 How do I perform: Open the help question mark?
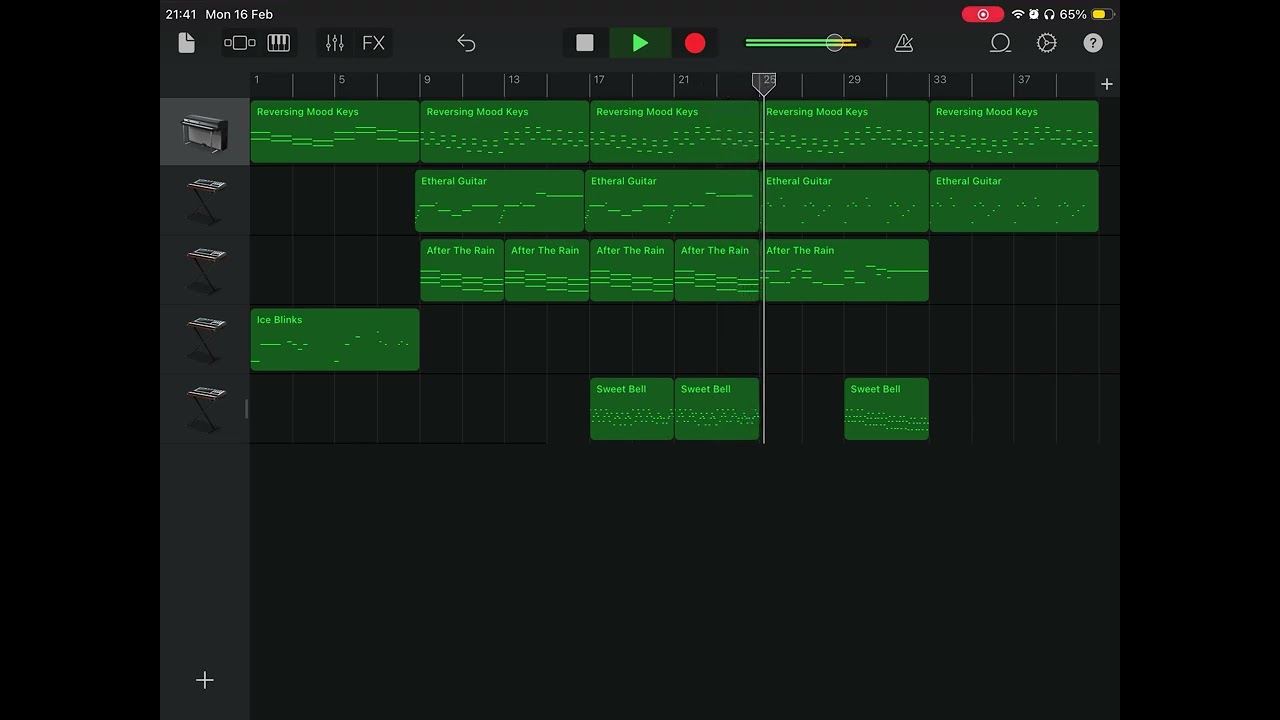pyautogui.click(x=1093, y=43)
